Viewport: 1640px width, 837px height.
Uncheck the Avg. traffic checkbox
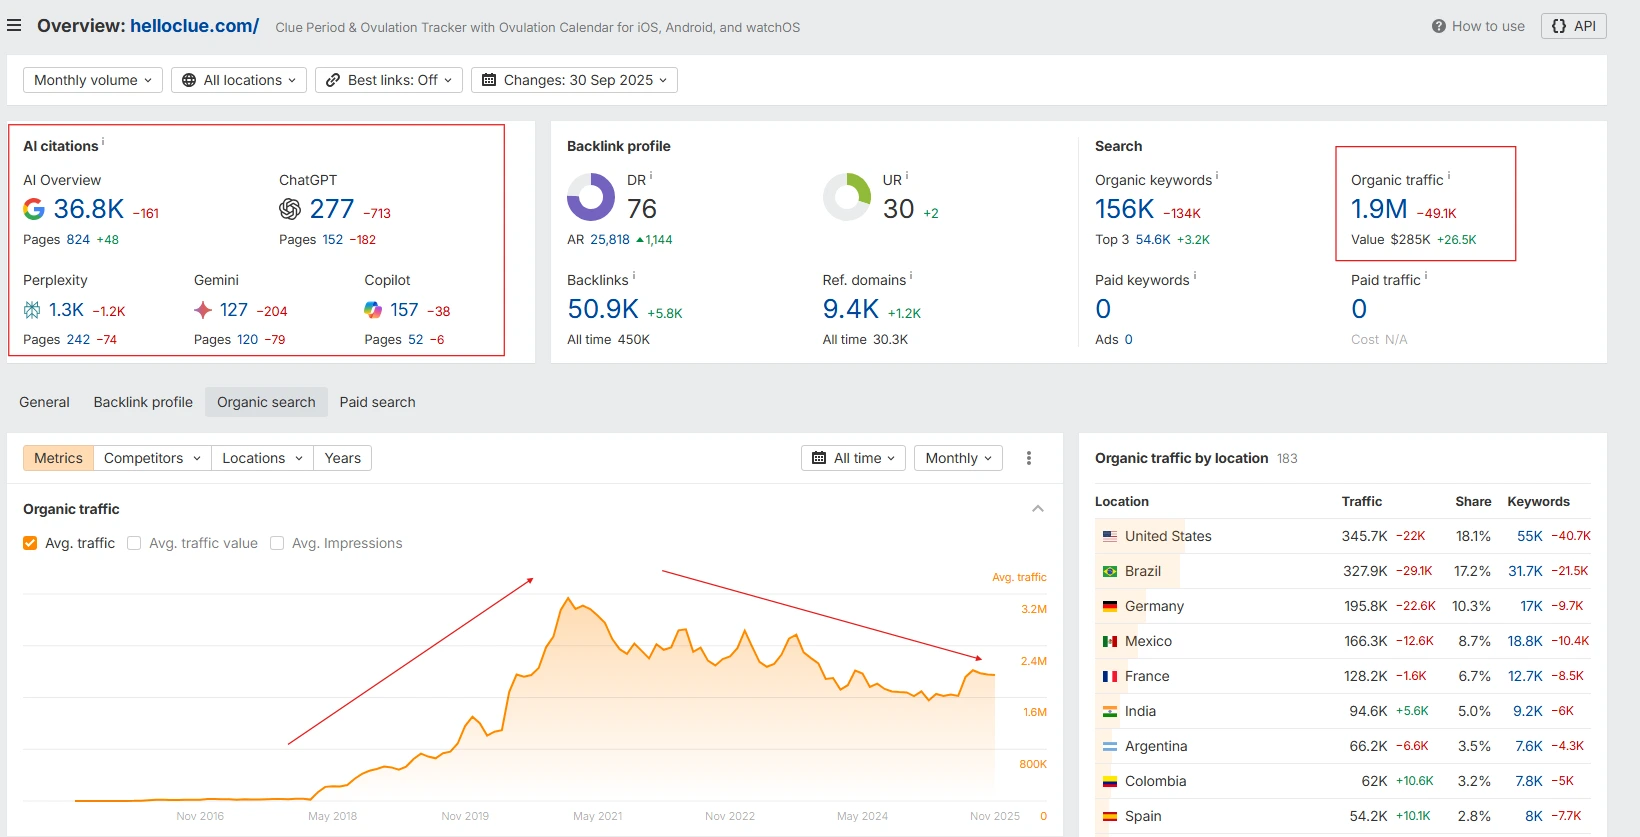point(30,543)
